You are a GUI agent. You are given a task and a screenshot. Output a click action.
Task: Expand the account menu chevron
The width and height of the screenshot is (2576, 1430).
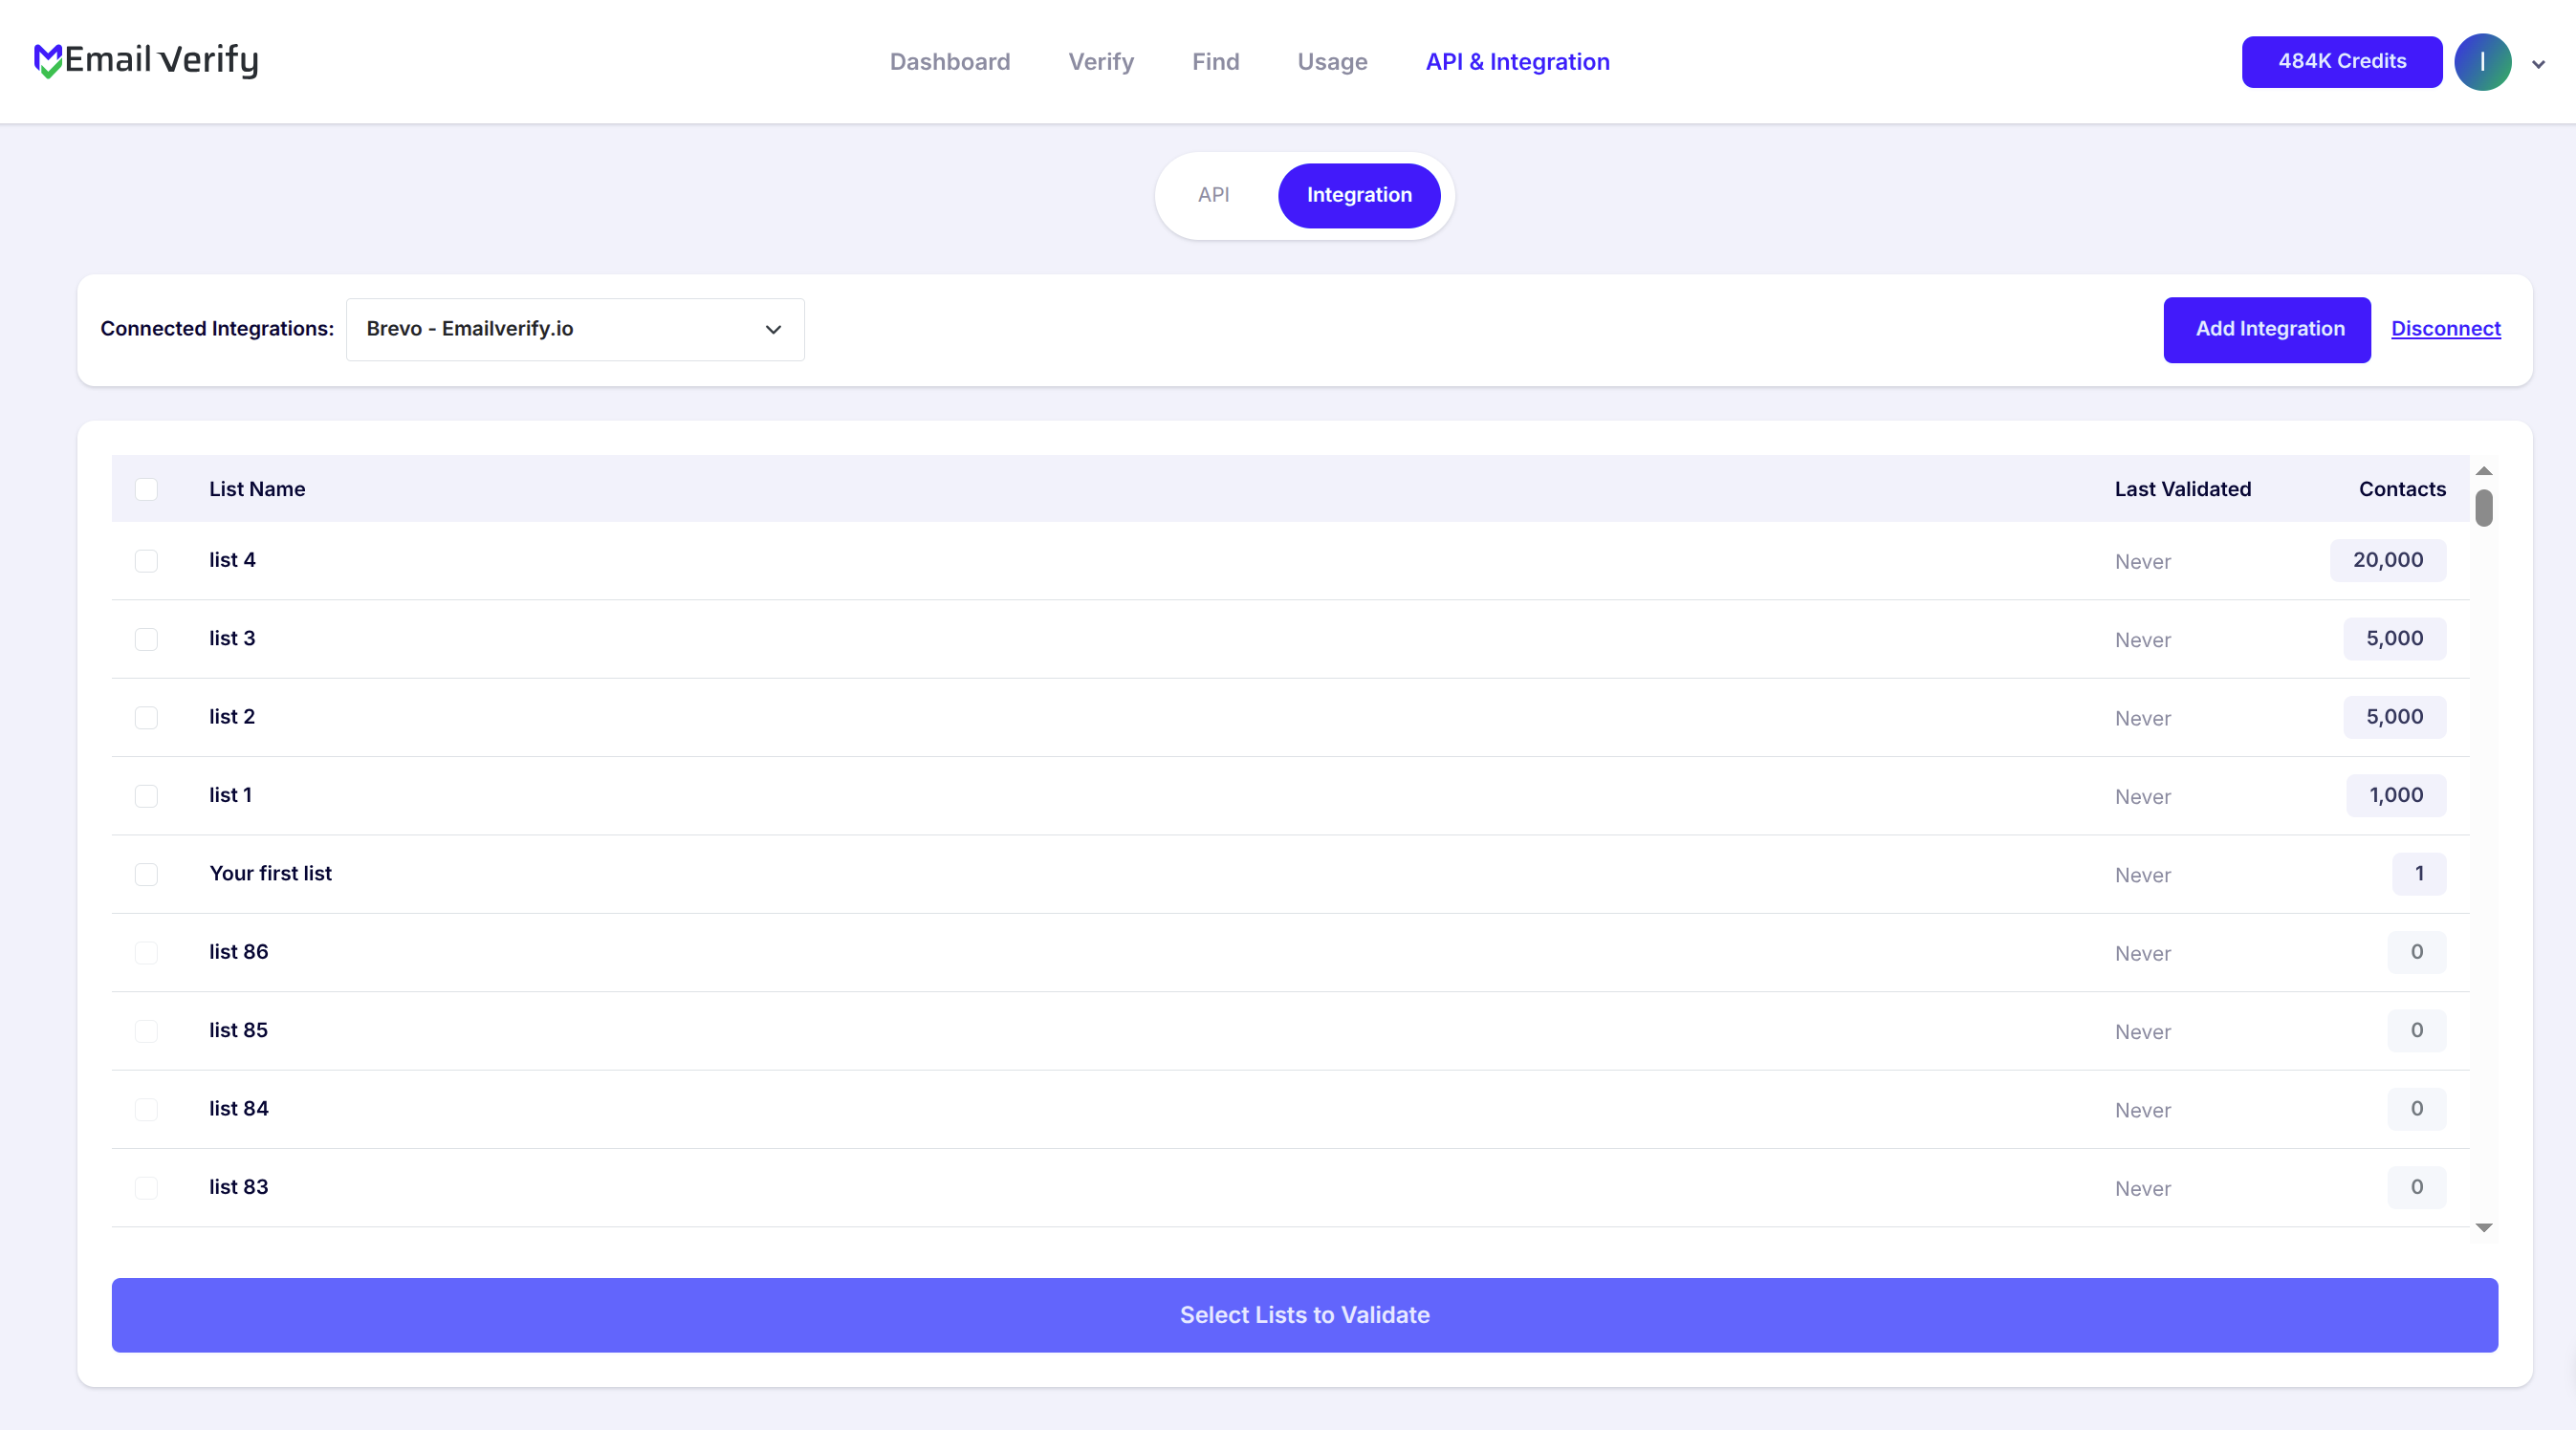pos(2538,64)
